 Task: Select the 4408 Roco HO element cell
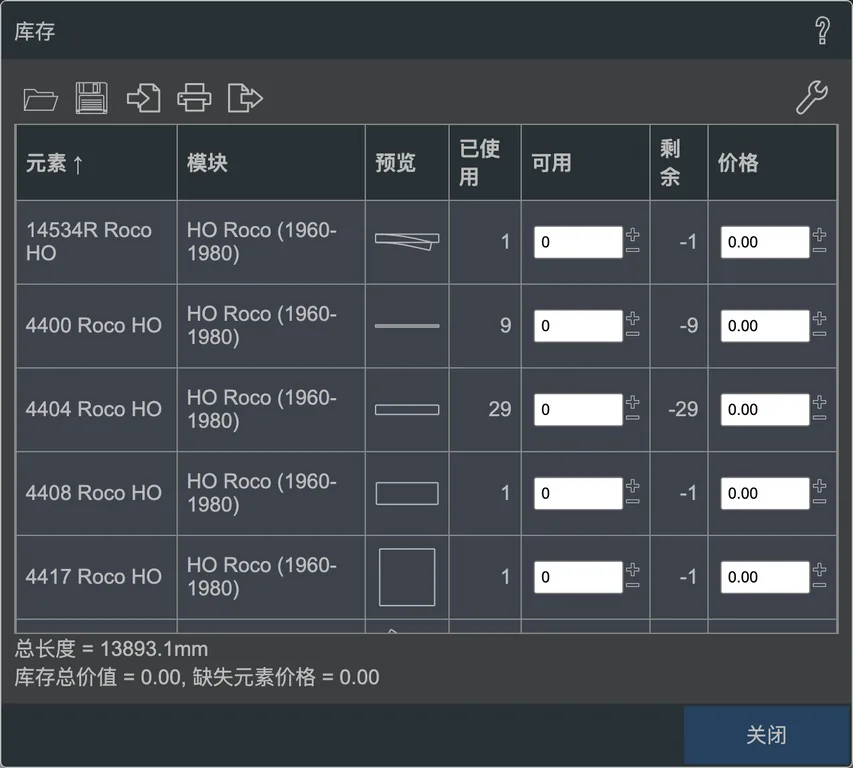click(96, 493)
